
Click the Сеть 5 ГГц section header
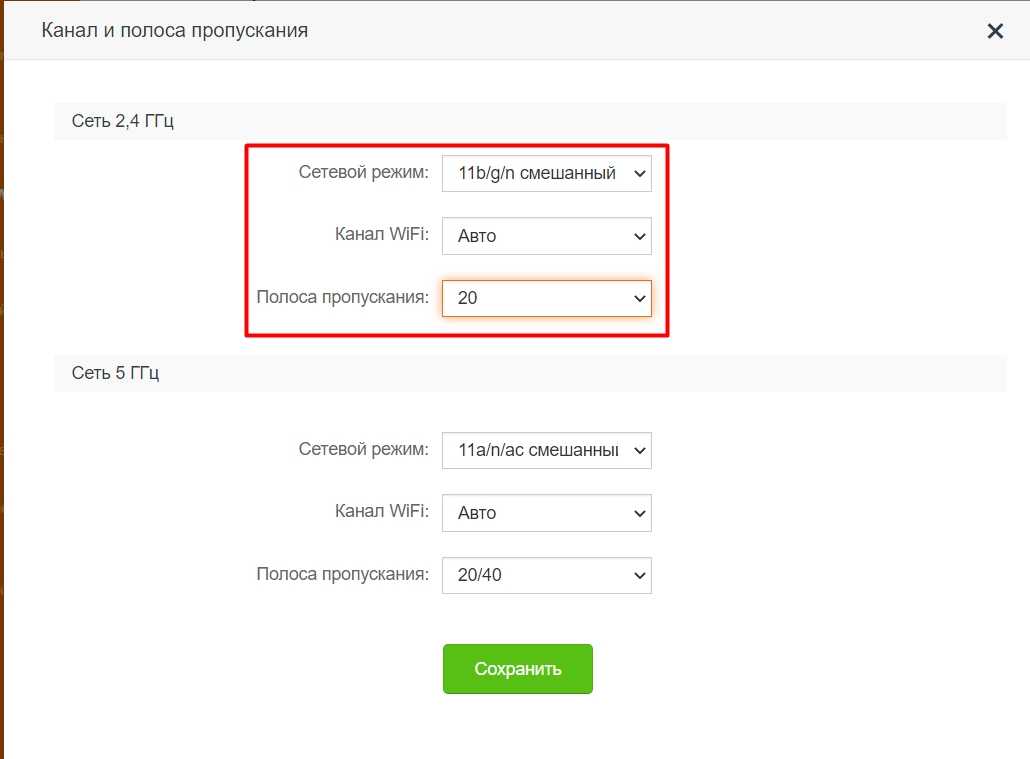point(116,373)
